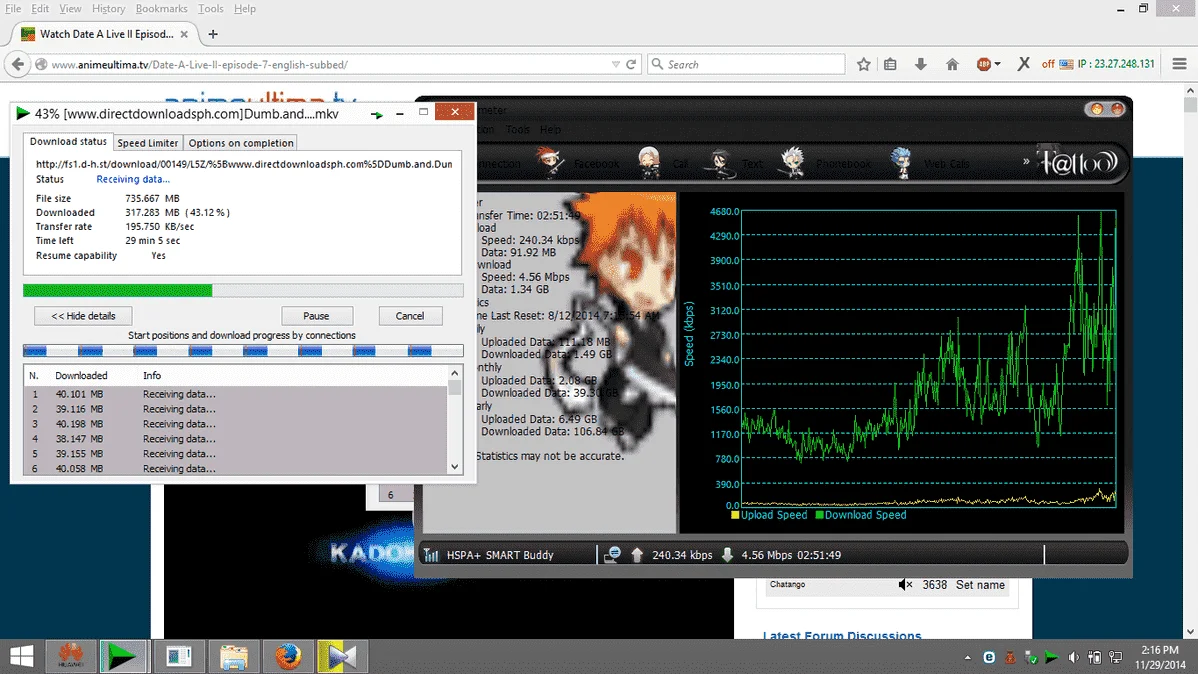Mute Chatango speaker icon
This screenshot has height=674, width=1198.
[905, 585]
